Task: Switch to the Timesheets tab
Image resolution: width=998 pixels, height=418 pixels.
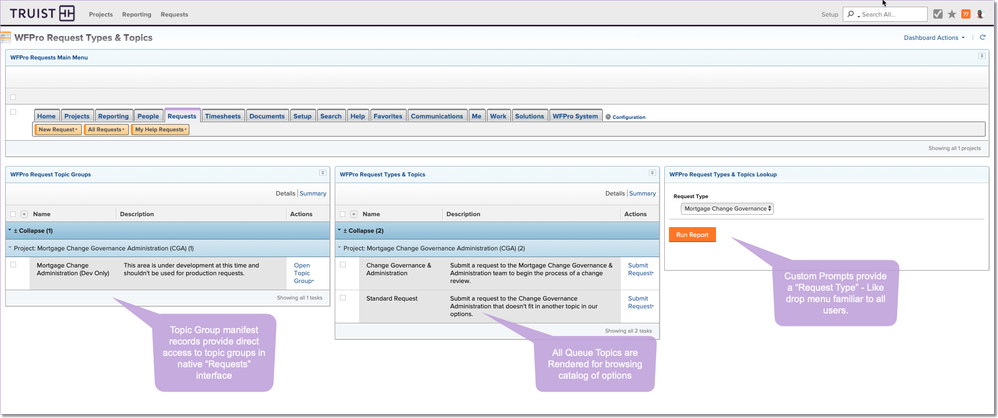Action: (222, 116)
